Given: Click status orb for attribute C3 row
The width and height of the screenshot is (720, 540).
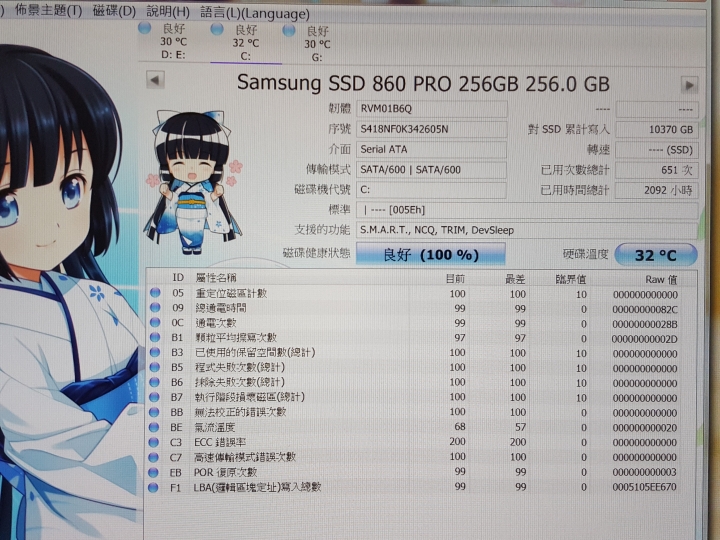Looking at the screenshot, I should (154, 442).
